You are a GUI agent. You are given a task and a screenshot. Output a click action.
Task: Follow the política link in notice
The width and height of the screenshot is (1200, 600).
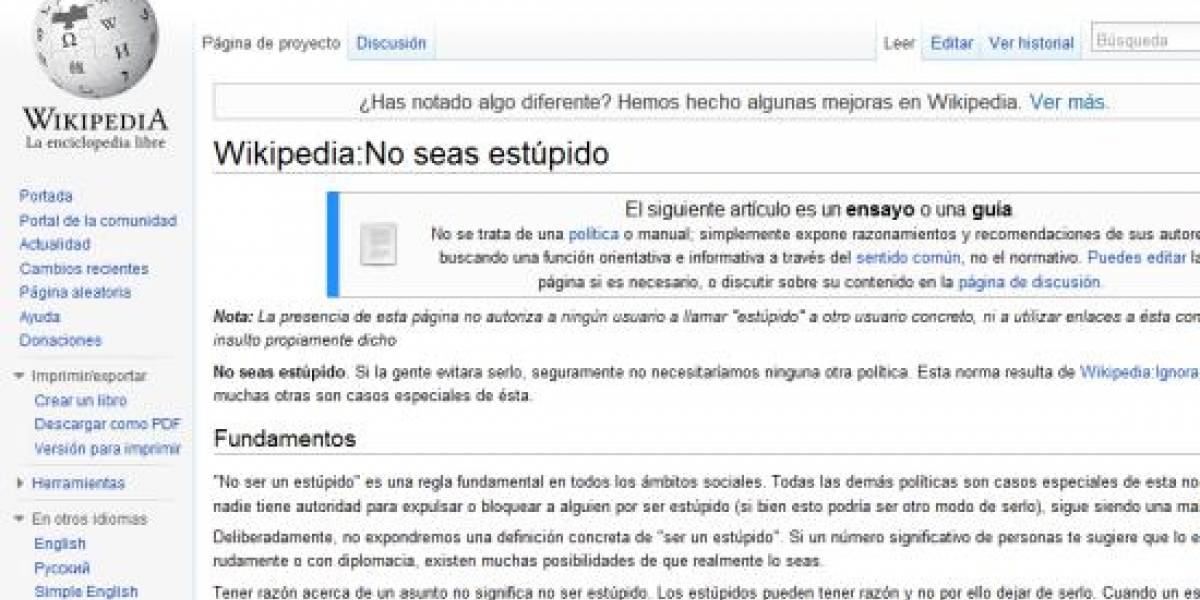coord(594,235)
